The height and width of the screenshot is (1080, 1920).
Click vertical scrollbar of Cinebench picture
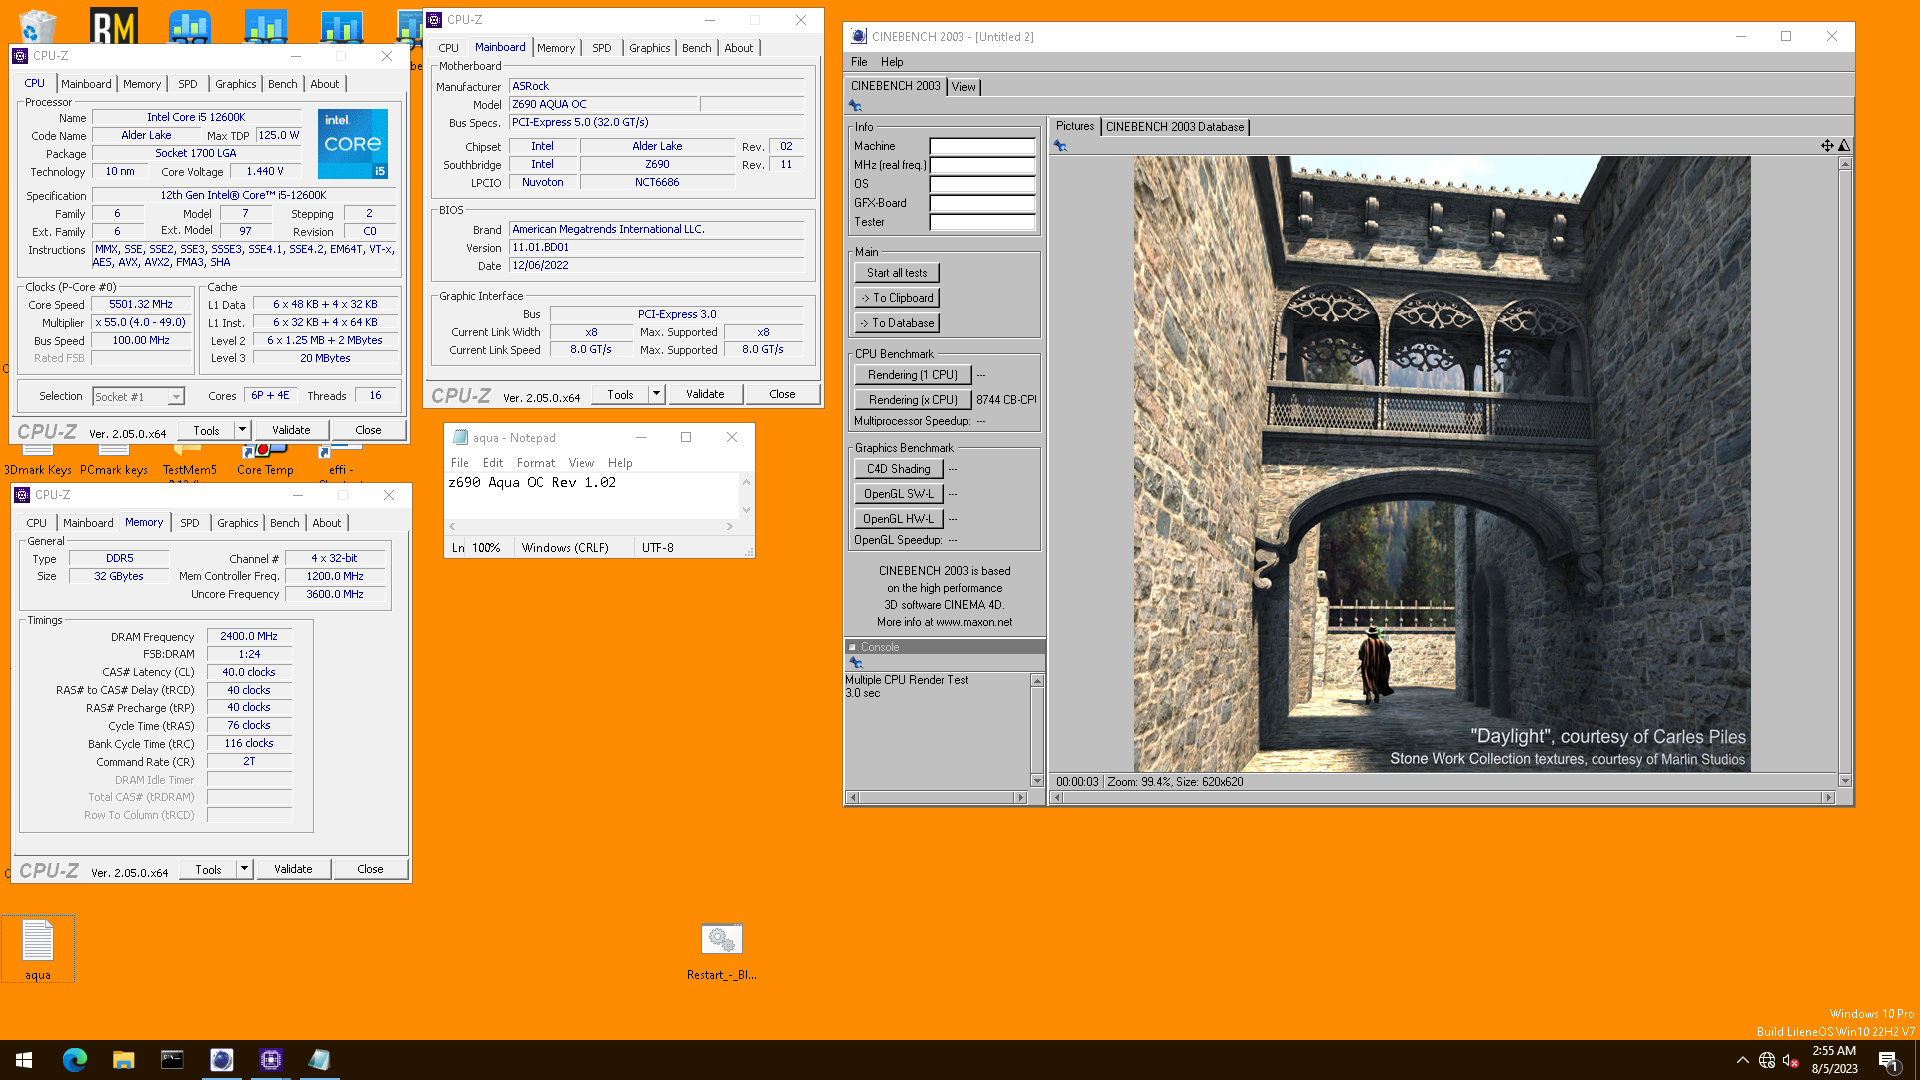[1845, 472]
